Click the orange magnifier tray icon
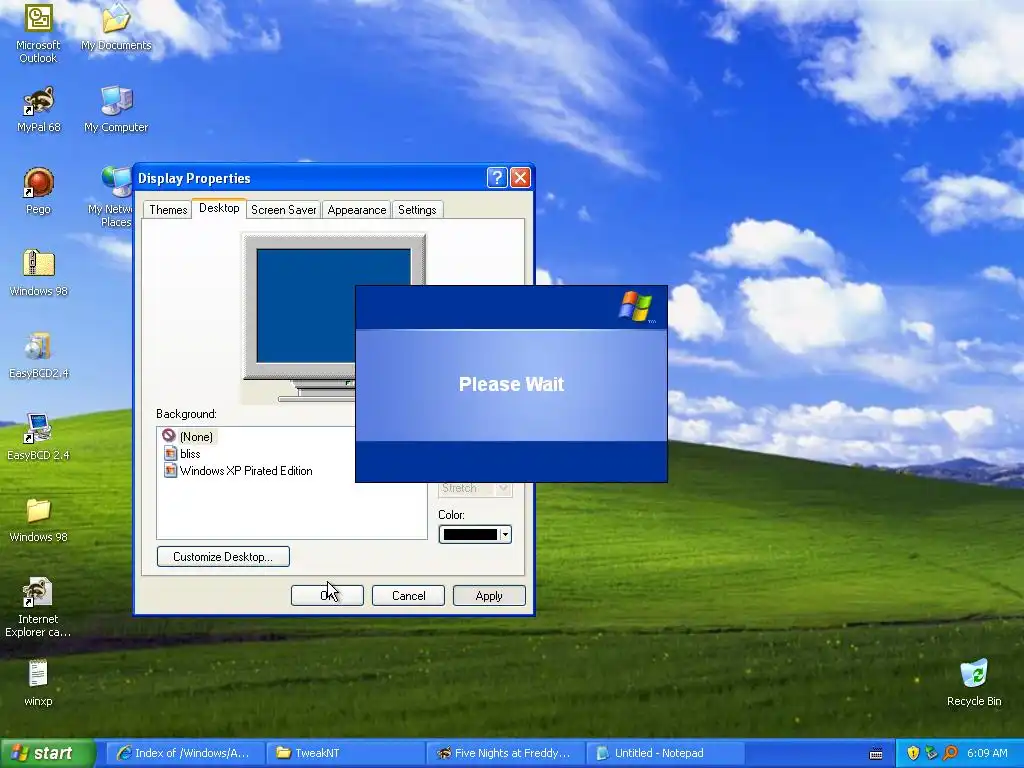This screenshot has height=768, width=1024. click(950, 753)
